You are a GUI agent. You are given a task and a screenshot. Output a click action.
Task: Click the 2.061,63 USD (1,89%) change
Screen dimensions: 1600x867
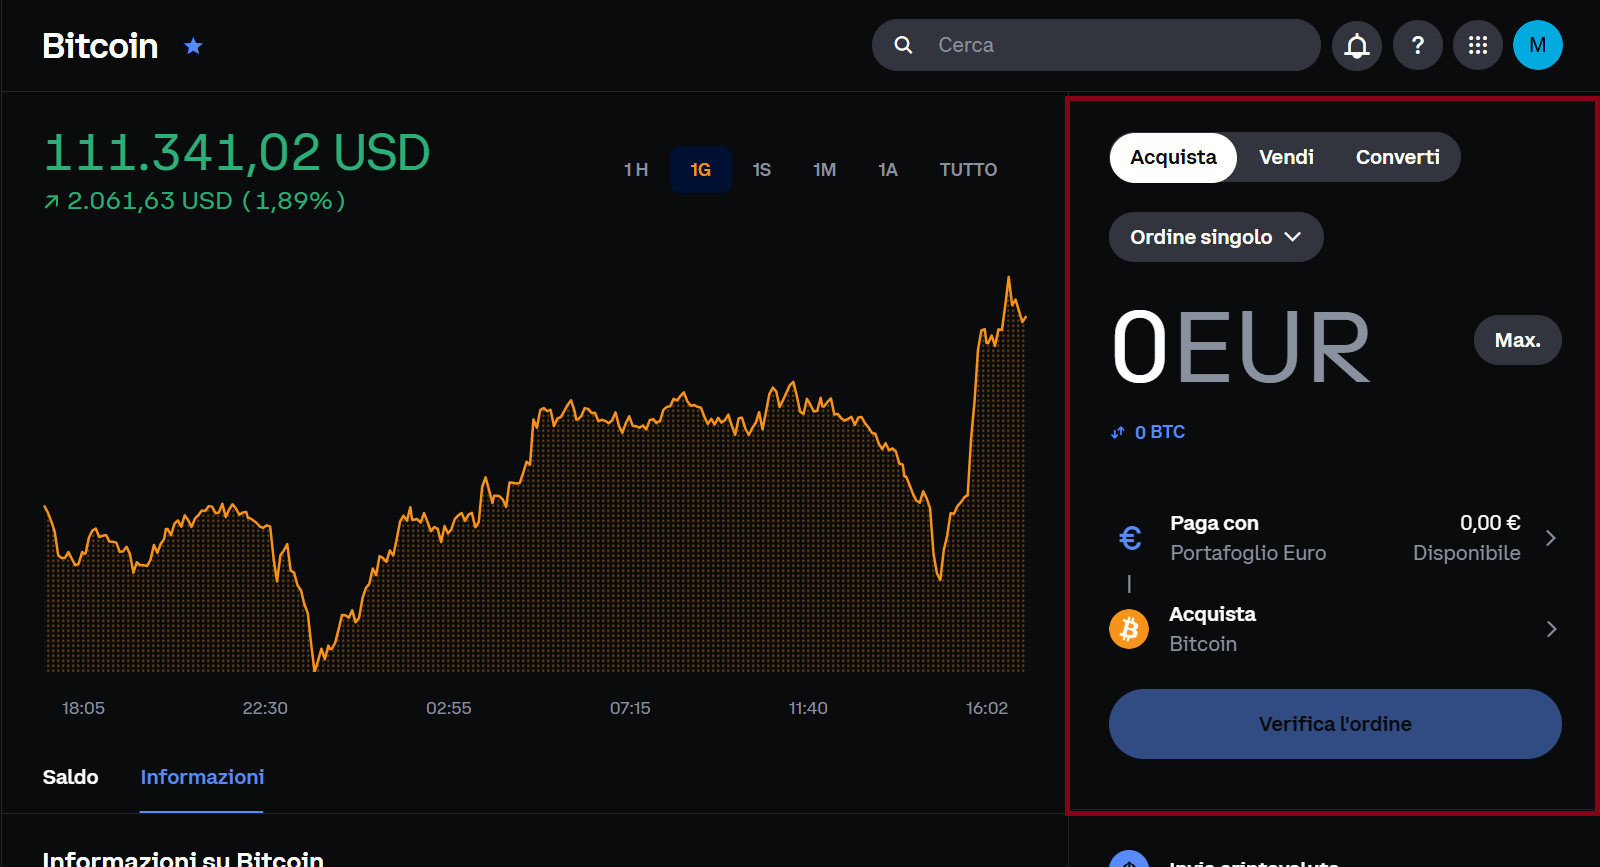194,201
